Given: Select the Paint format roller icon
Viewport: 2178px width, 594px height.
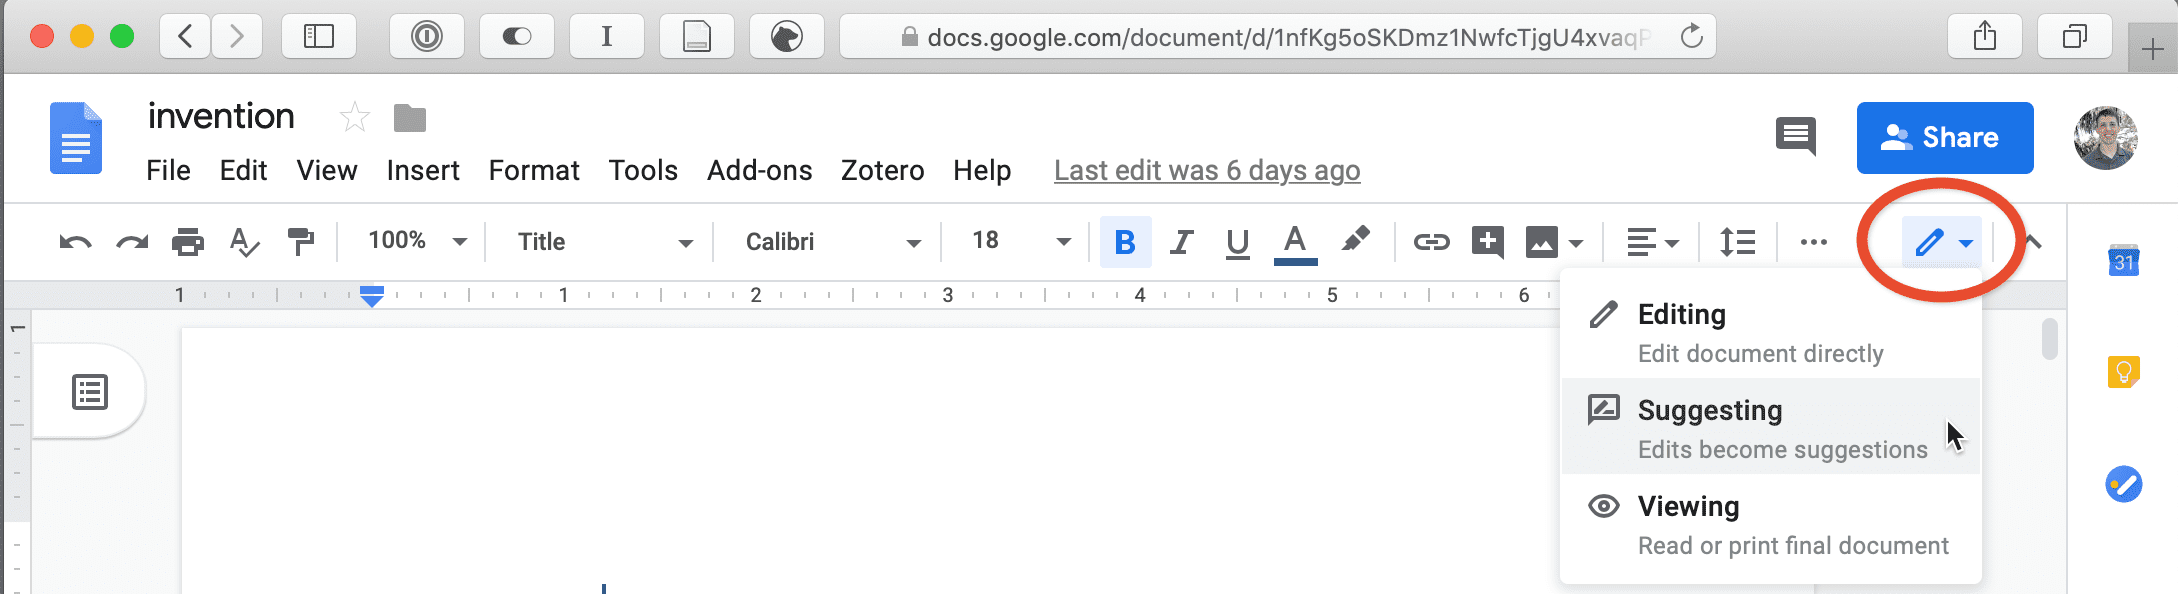Looking at the screenshot, I should [300, 242].
